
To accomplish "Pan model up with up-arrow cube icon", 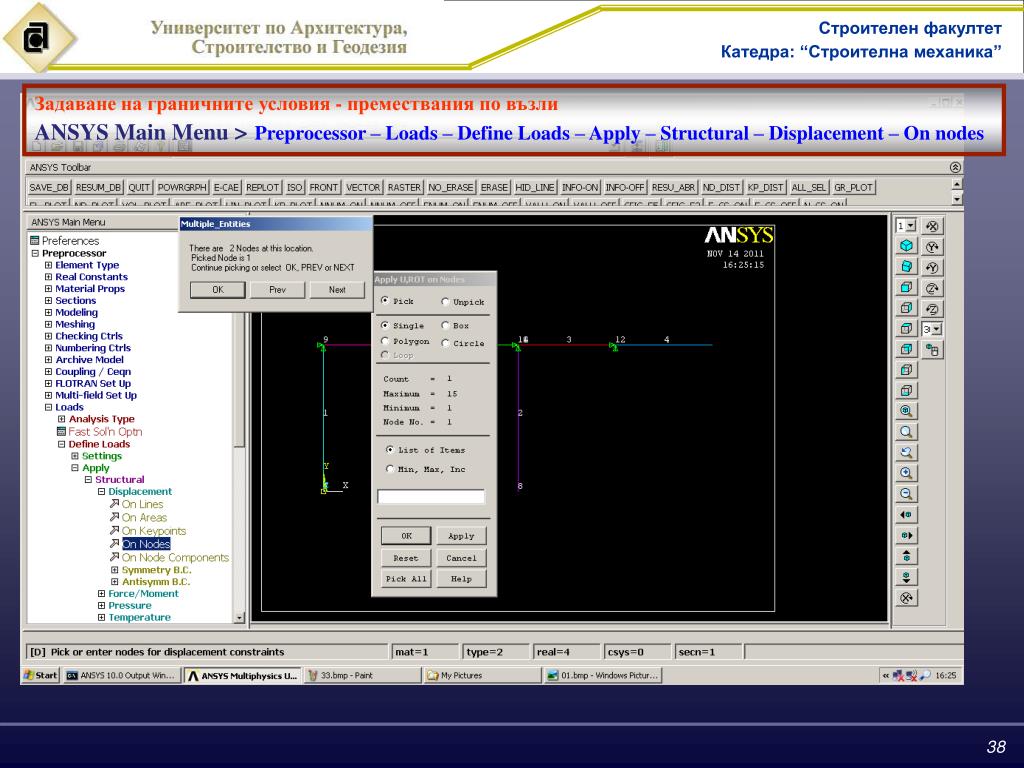I will pyautogui.click(x=906, y=556).
